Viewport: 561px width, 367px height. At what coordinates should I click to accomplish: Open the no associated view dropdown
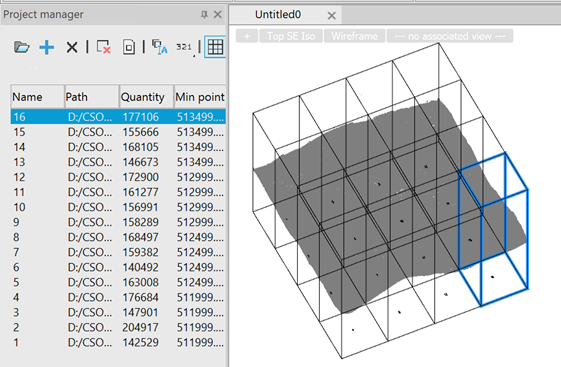tap(450, 36)
